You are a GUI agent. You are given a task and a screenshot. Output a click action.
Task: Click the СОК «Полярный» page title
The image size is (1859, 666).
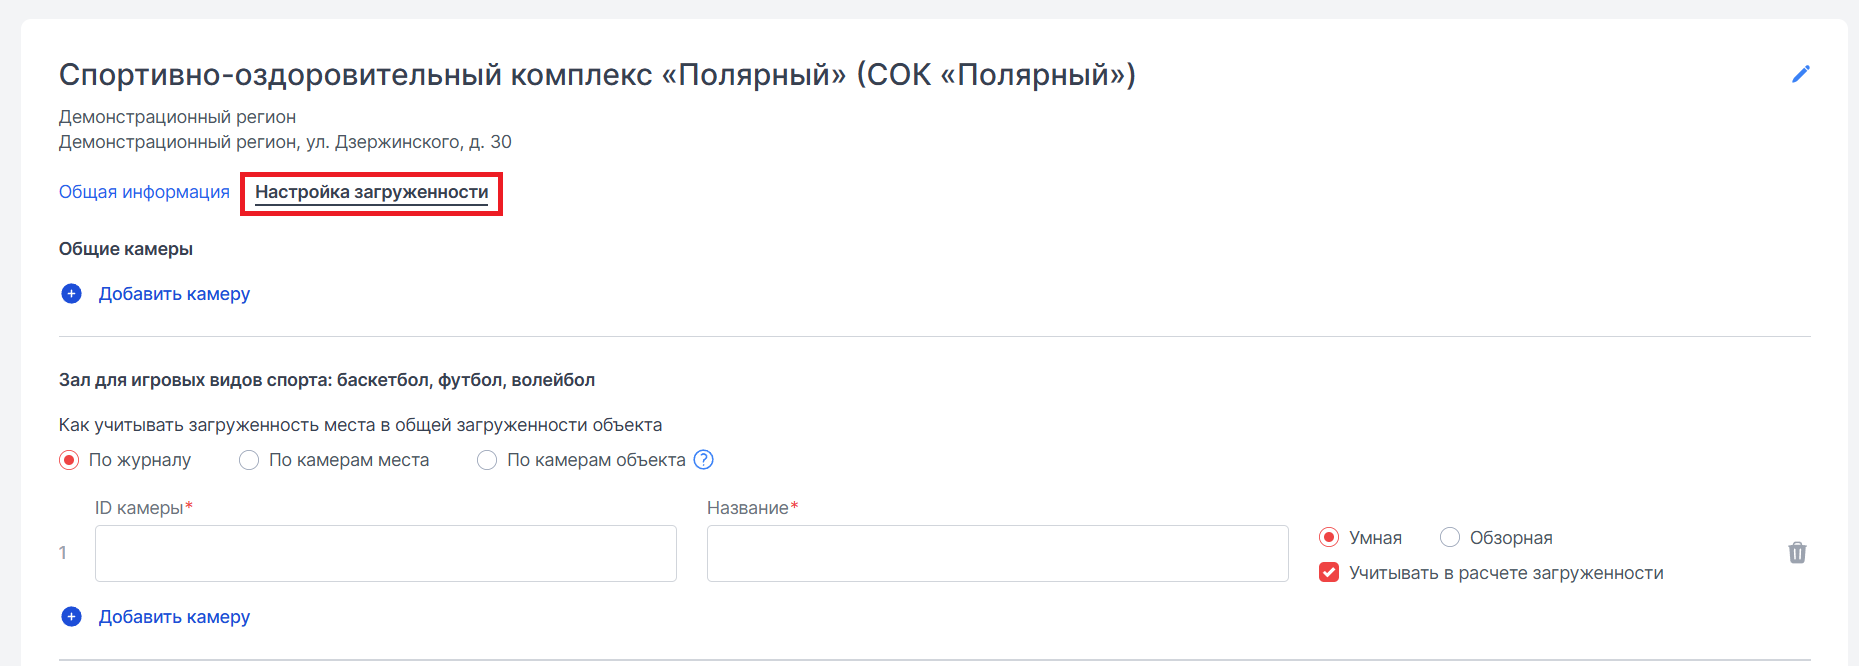[597, 75]
